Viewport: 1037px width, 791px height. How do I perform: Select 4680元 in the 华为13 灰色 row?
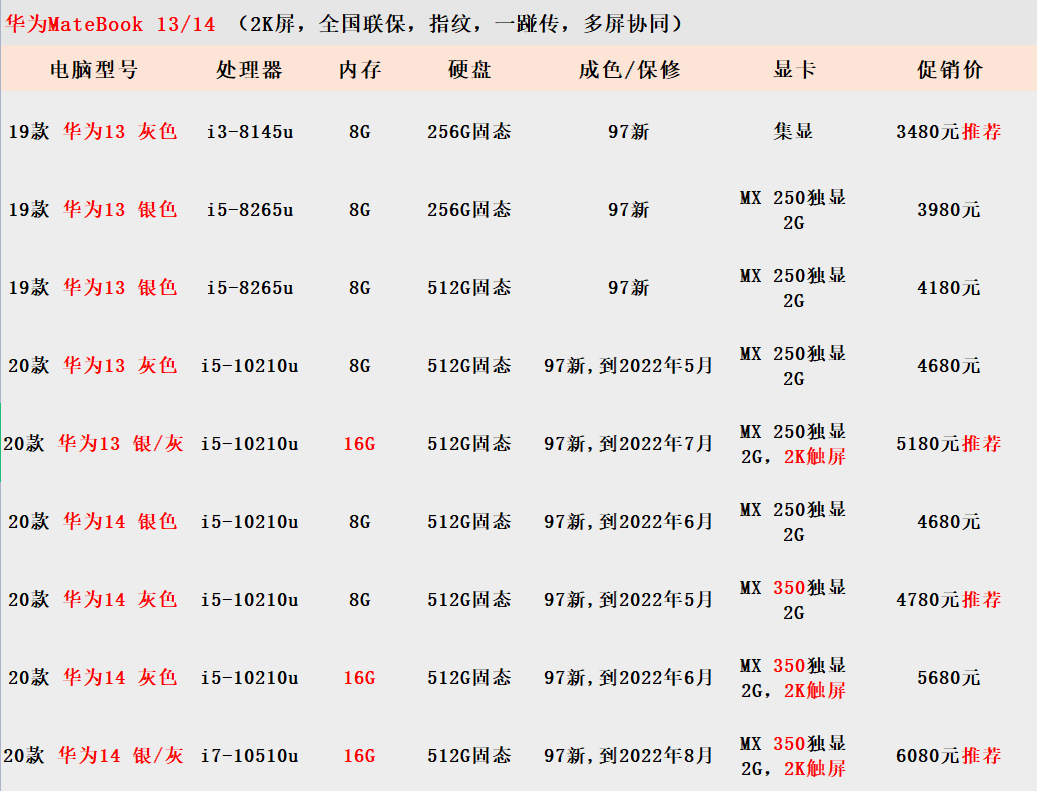click(948, 366)
